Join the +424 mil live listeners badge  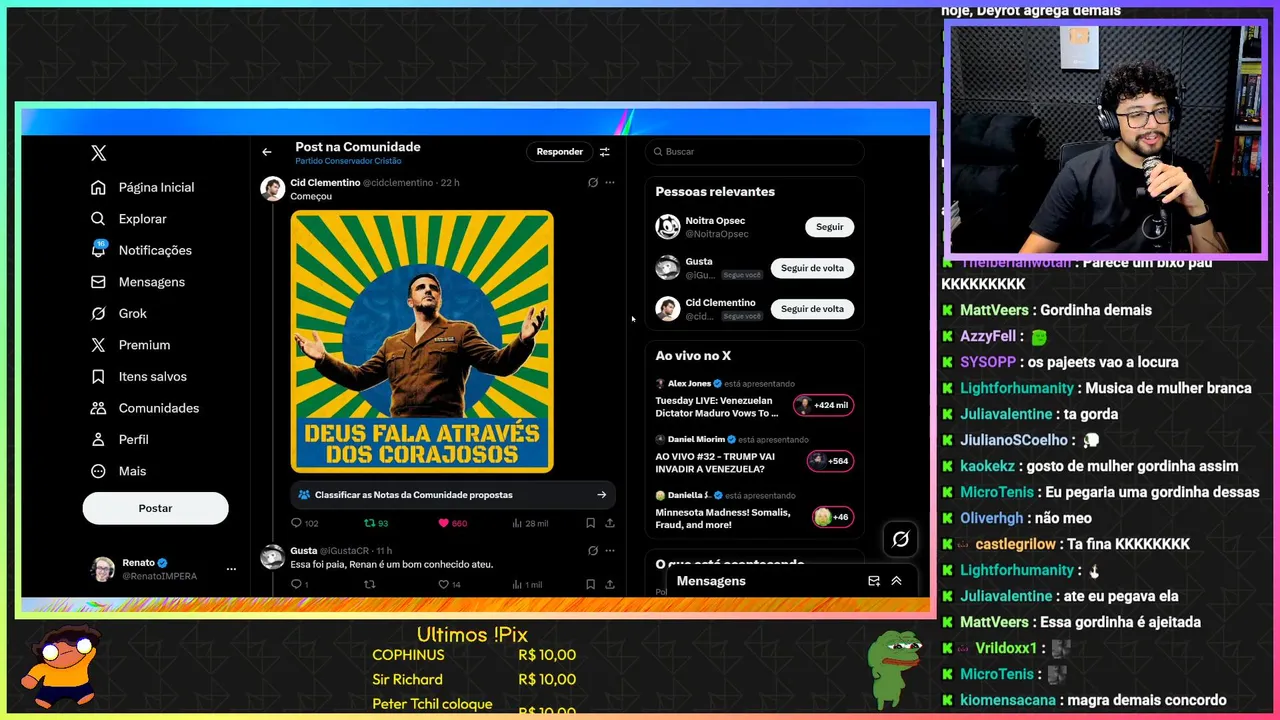tap(823, 405)
